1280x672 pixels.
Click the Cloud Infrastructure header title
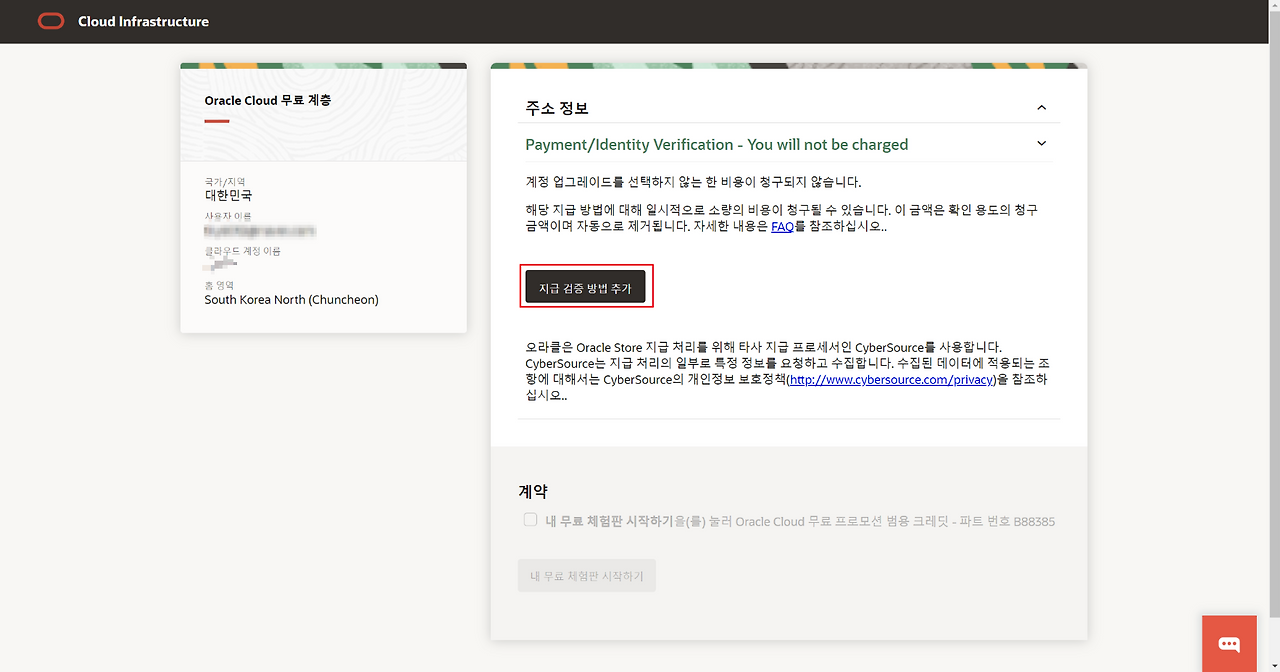point(143,21)
